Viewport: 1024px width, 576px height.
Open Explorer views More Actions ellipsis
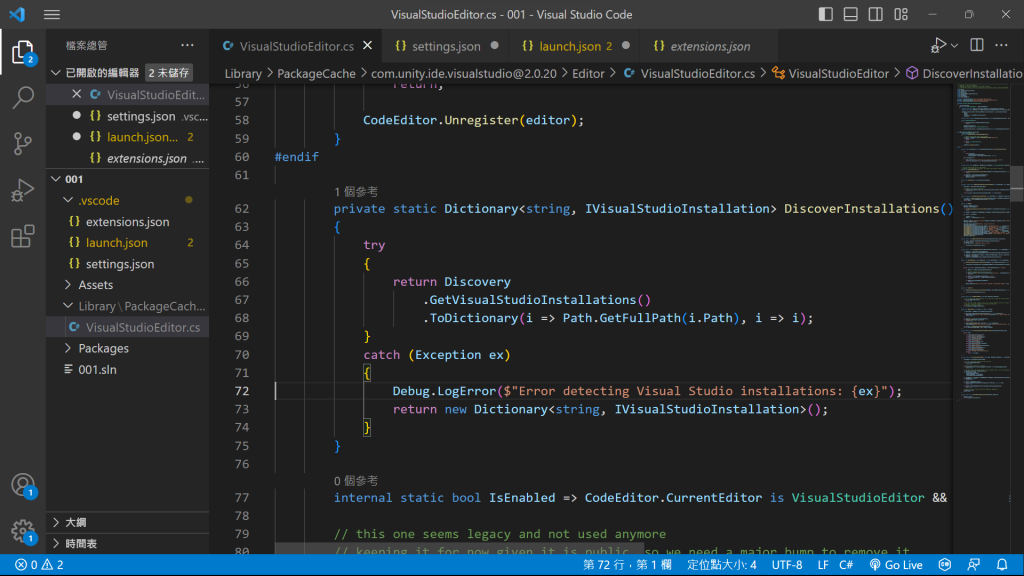(187, 45)
